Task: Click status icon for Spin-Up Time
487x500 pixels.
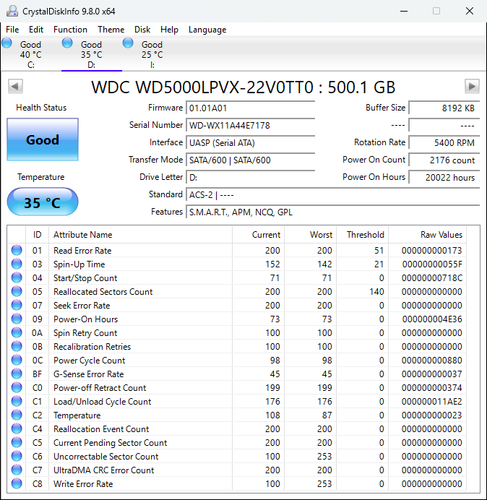Action: click(x=17, y=264)
